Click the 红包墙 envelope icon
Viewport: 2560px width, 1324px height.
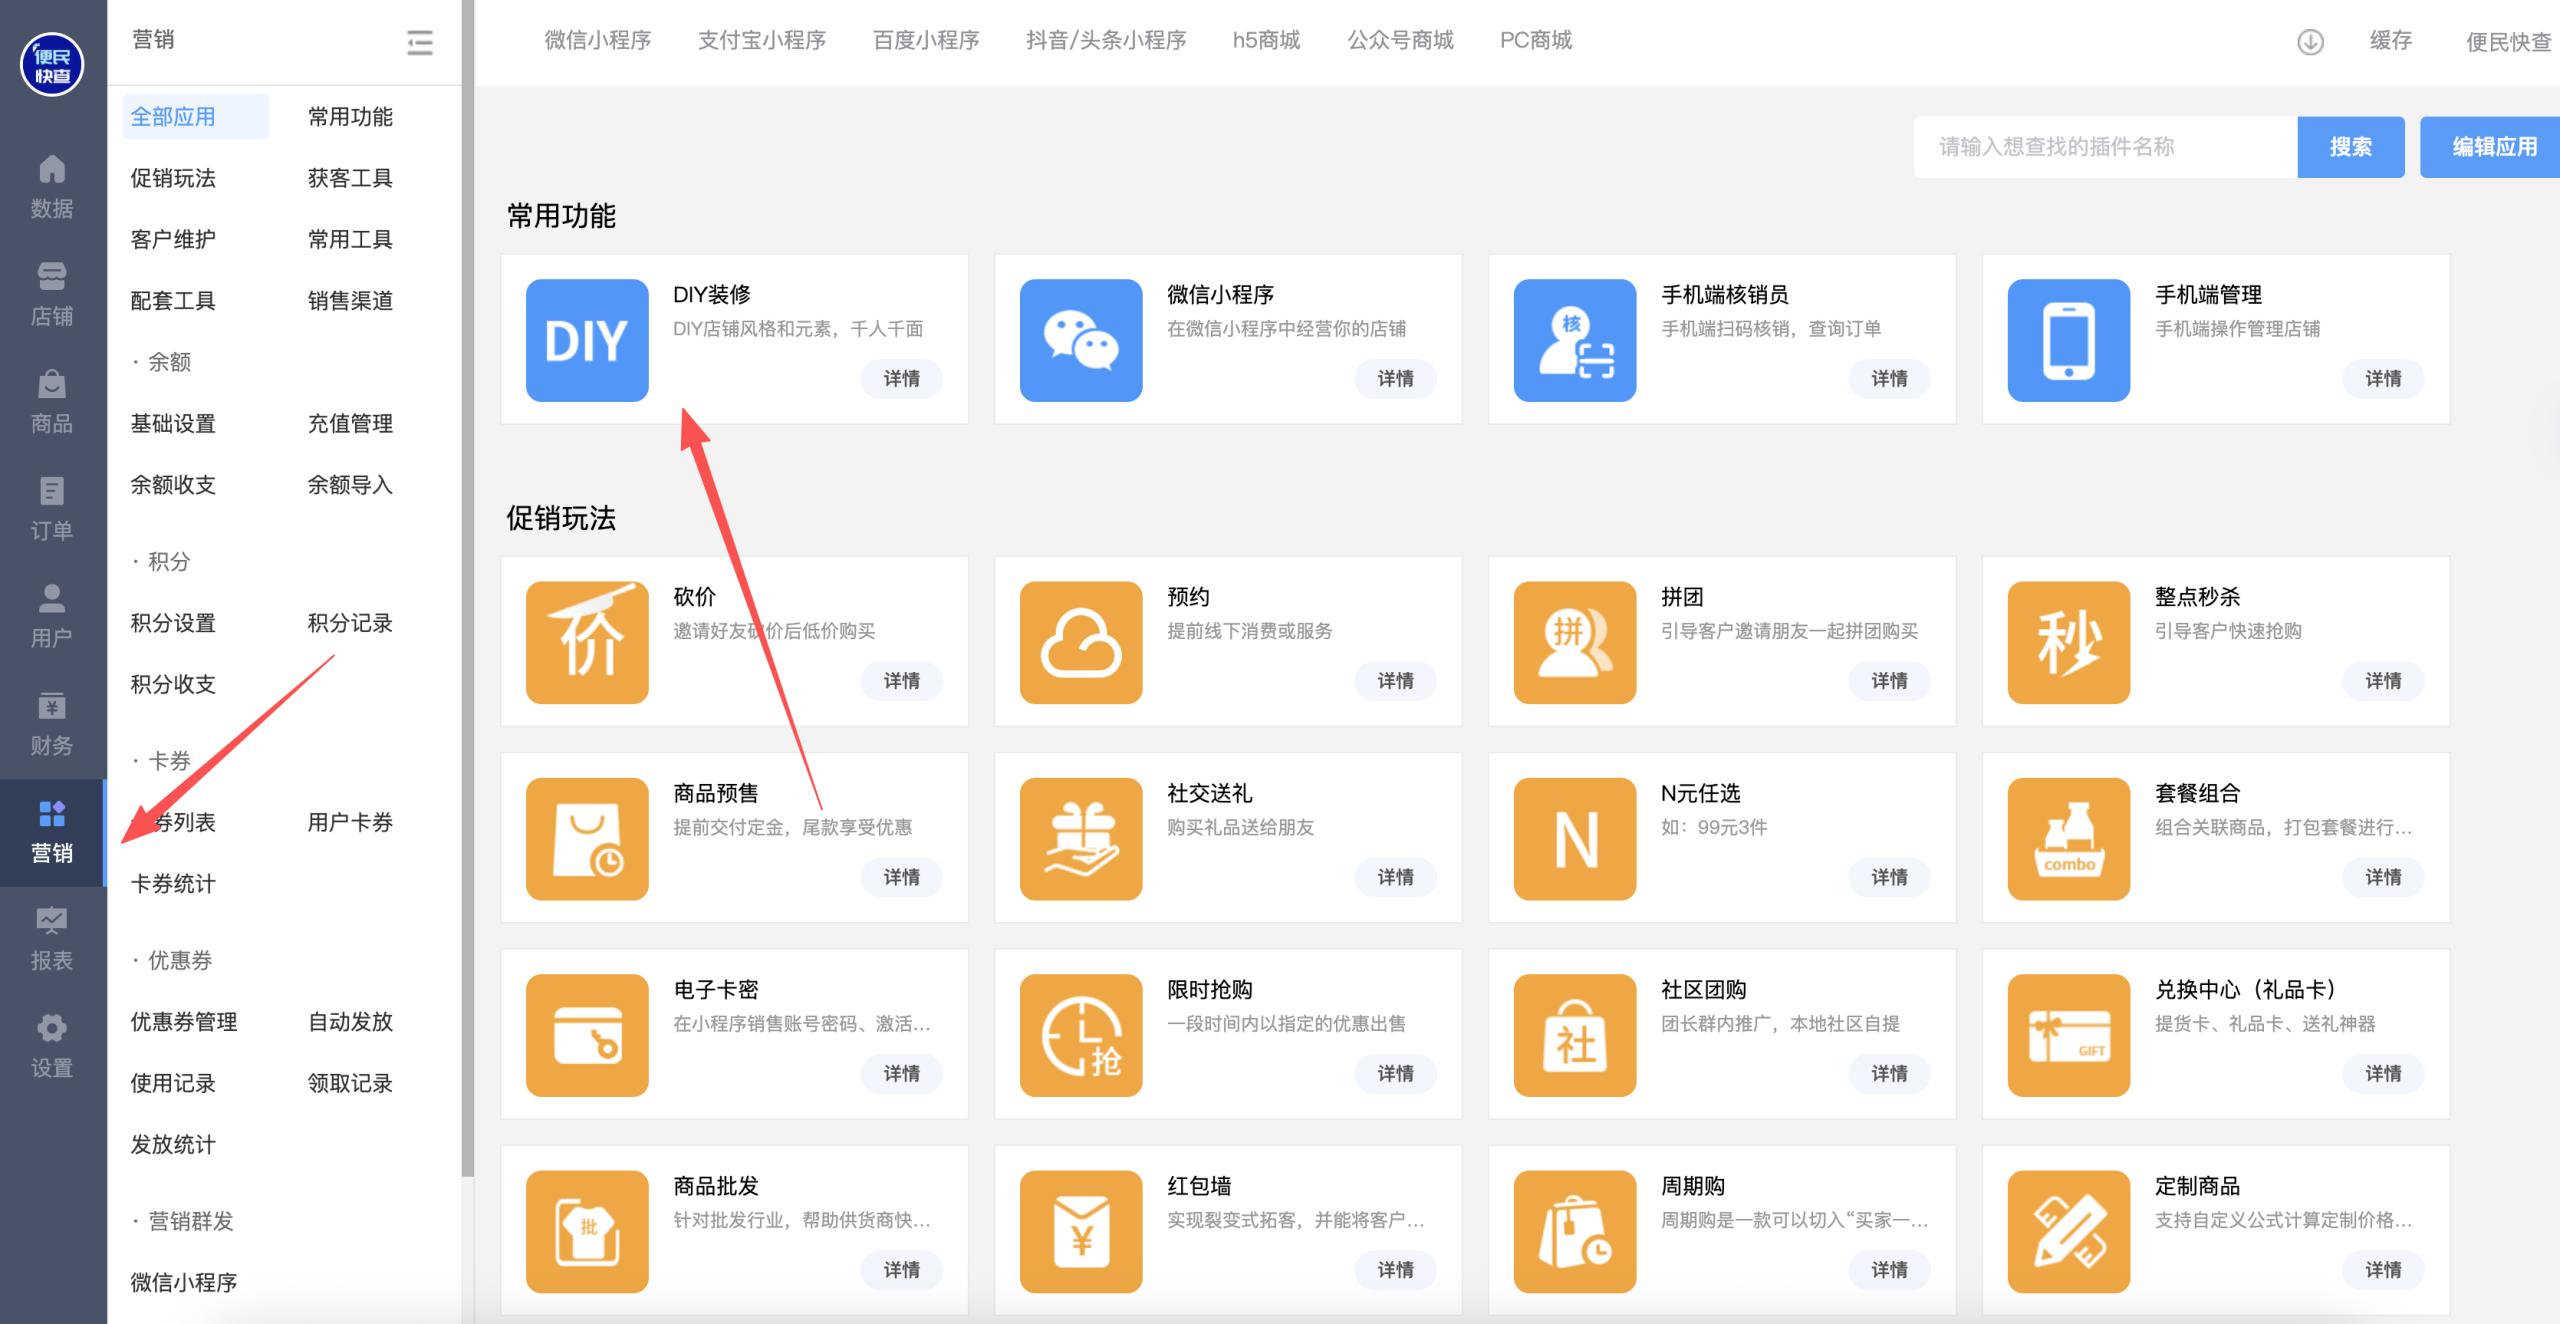coord(1080,1231)
